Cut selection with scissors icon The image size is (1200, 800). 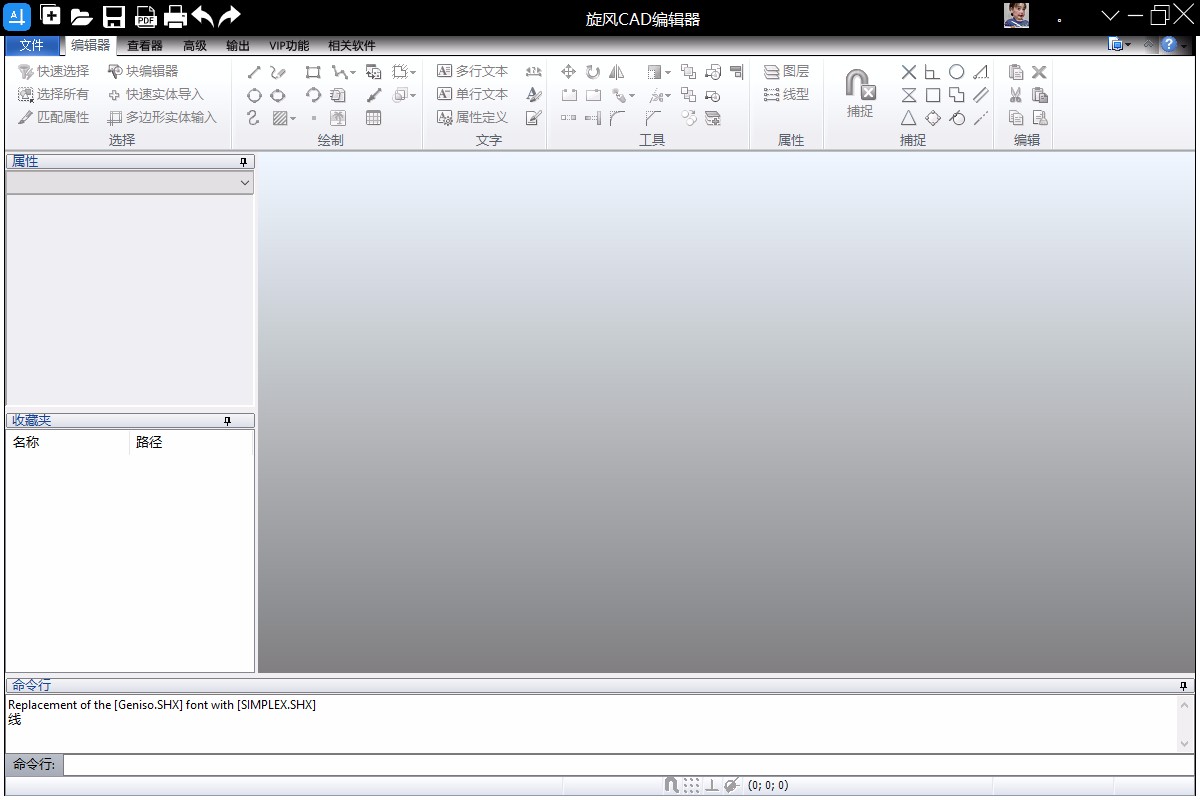pyautogui.click(x=1016, y=95)
